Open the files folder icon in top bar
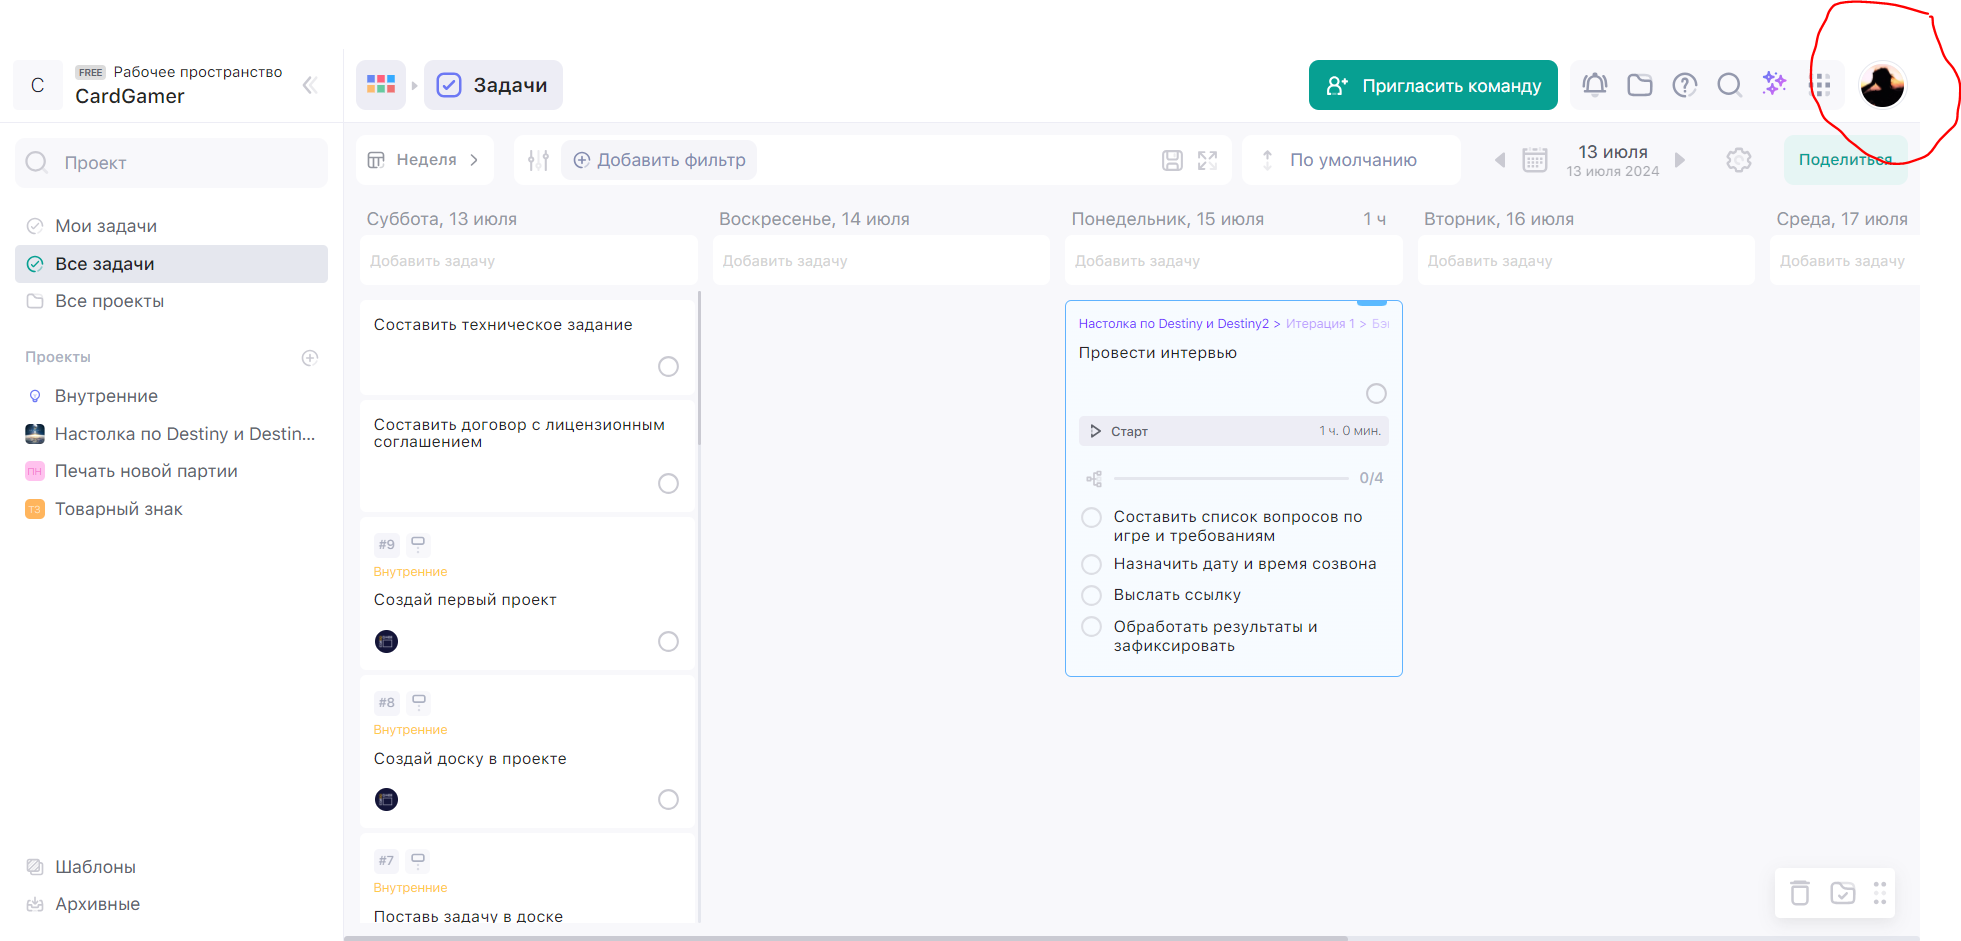Screen dimensions: 1961x941 point(1640,85)
